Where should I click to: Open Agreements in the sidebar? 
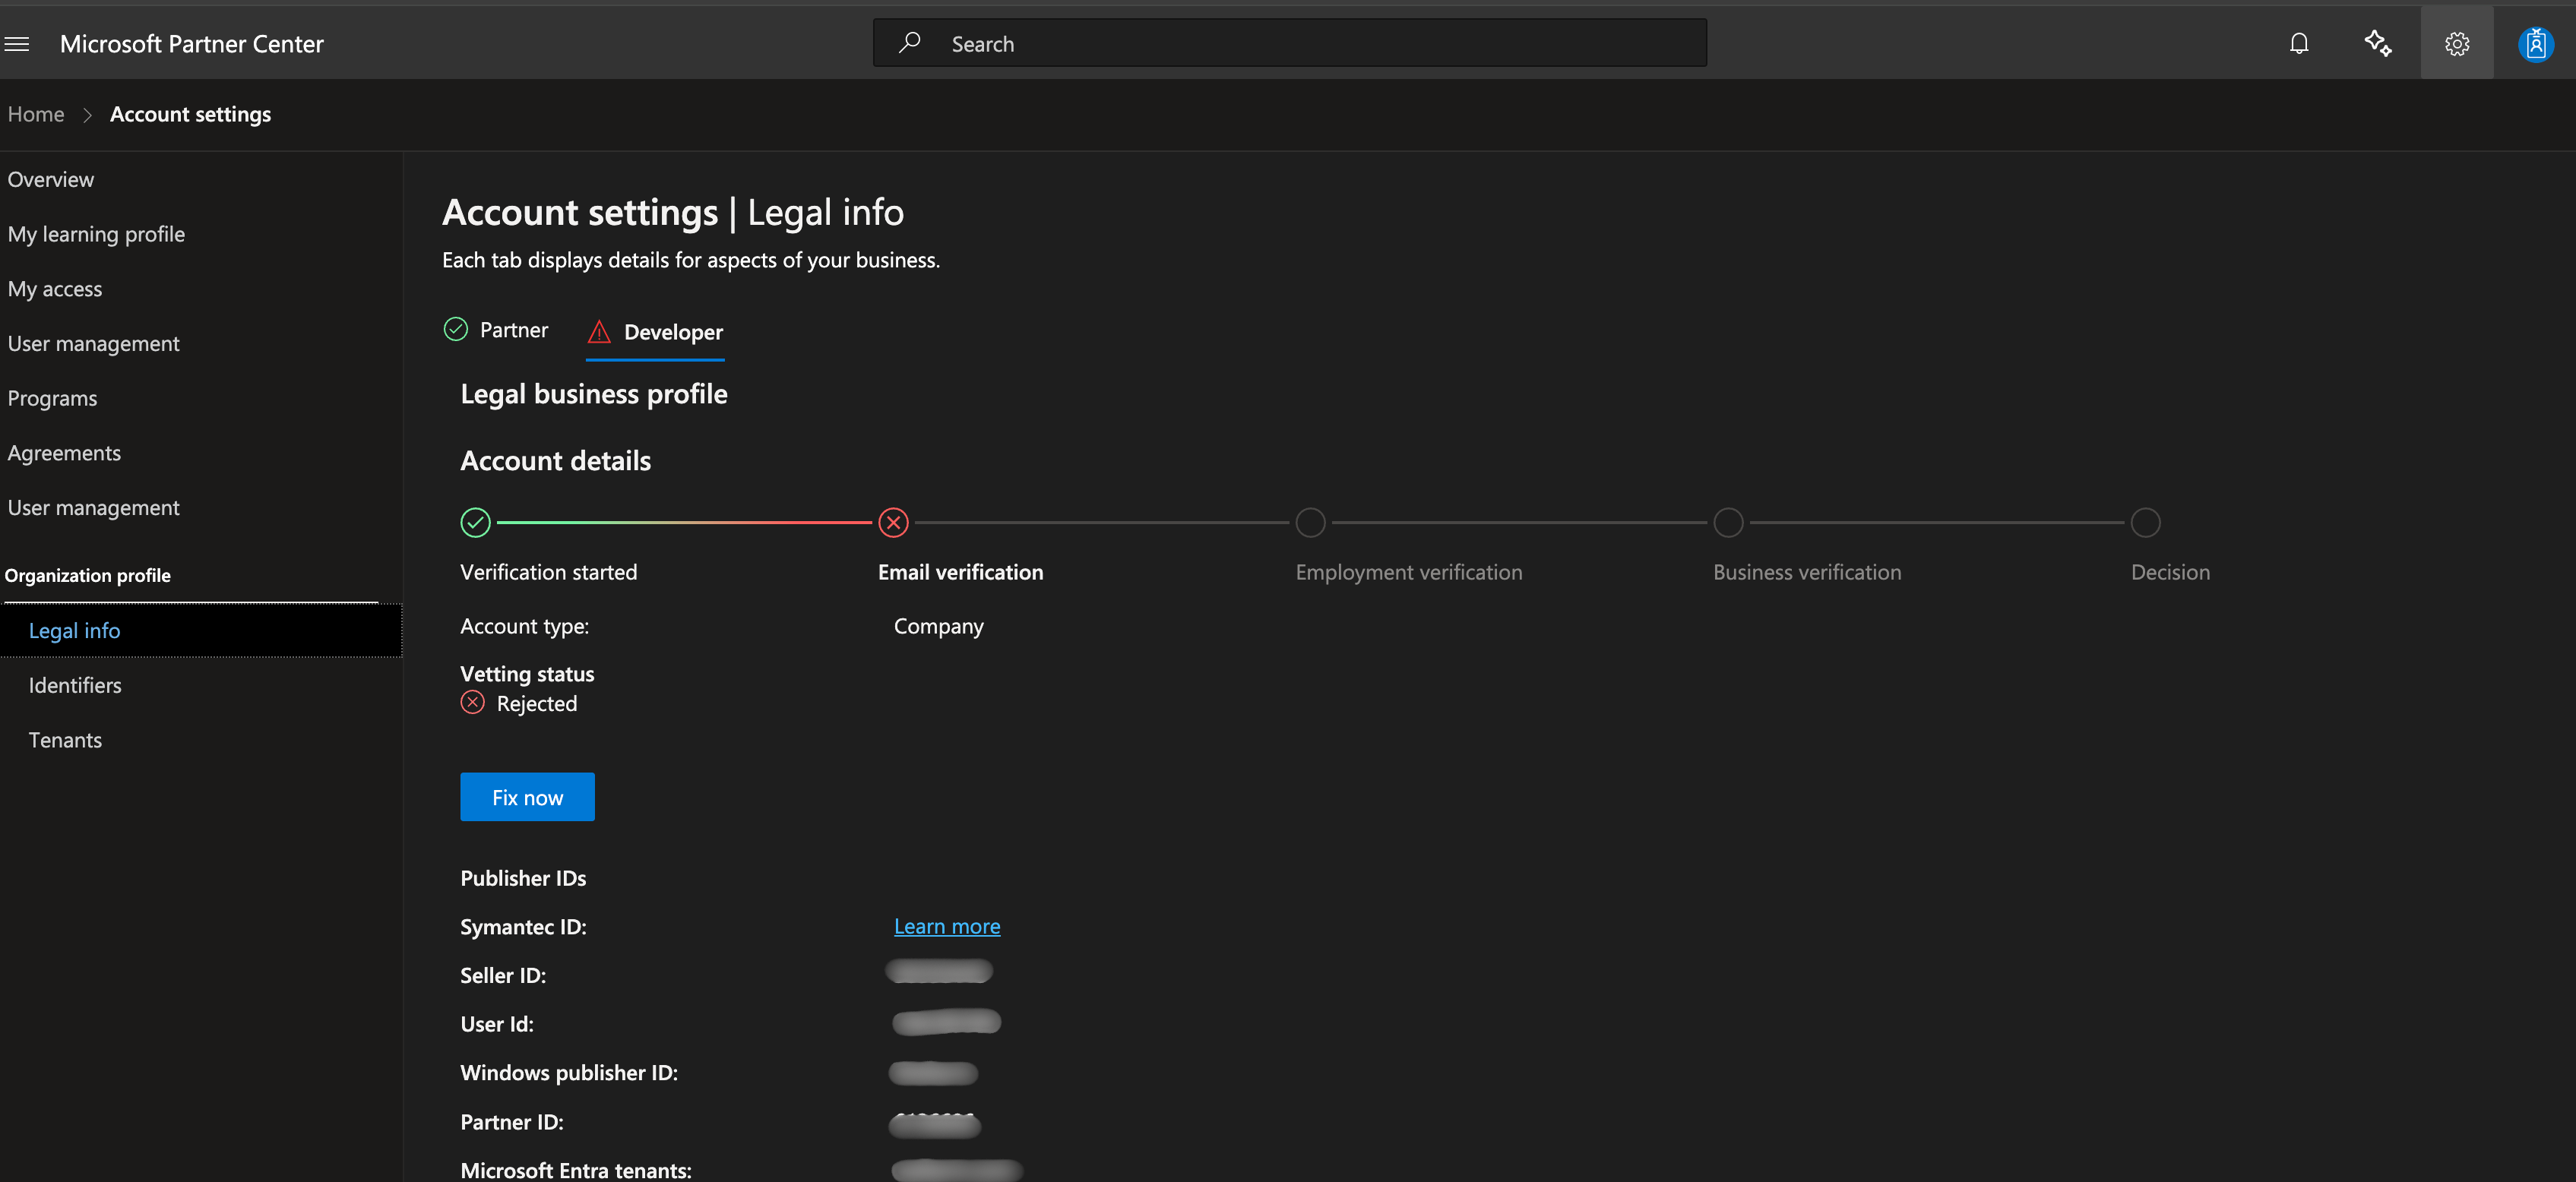click(64, 453)
